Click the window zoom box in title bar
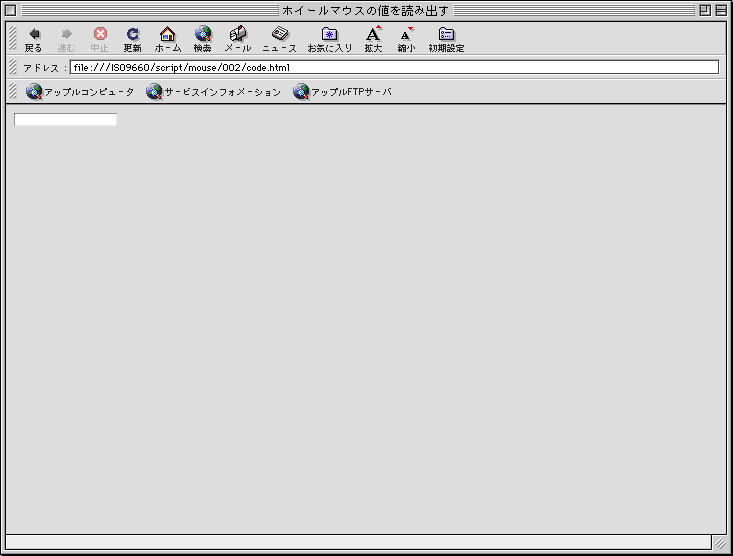 pos(705,10)
